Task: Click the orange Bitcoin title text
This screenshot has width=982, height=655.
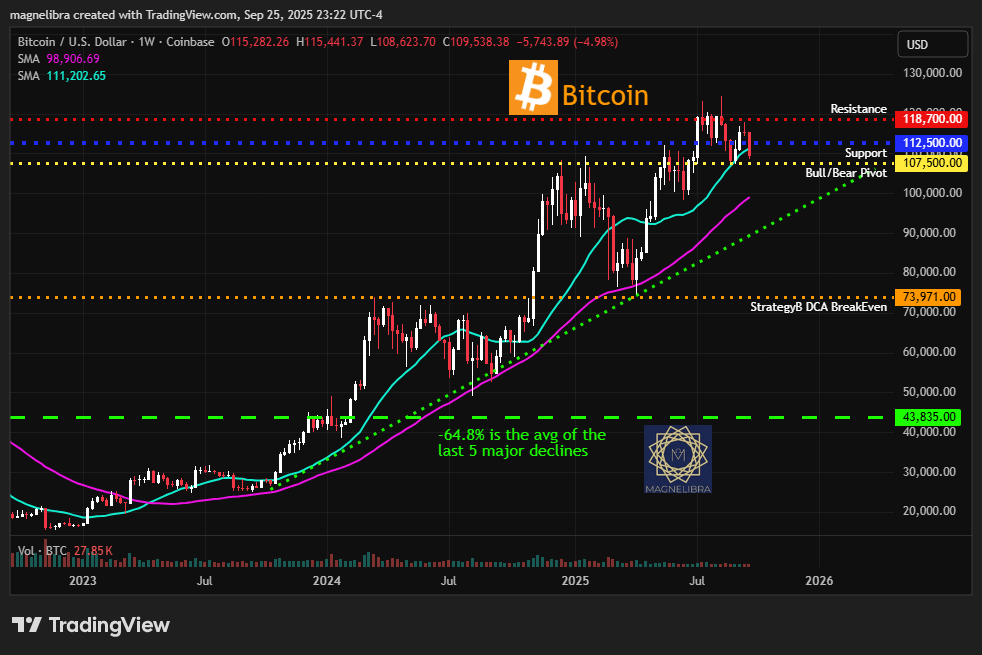Action: click(x=605, y=95)
